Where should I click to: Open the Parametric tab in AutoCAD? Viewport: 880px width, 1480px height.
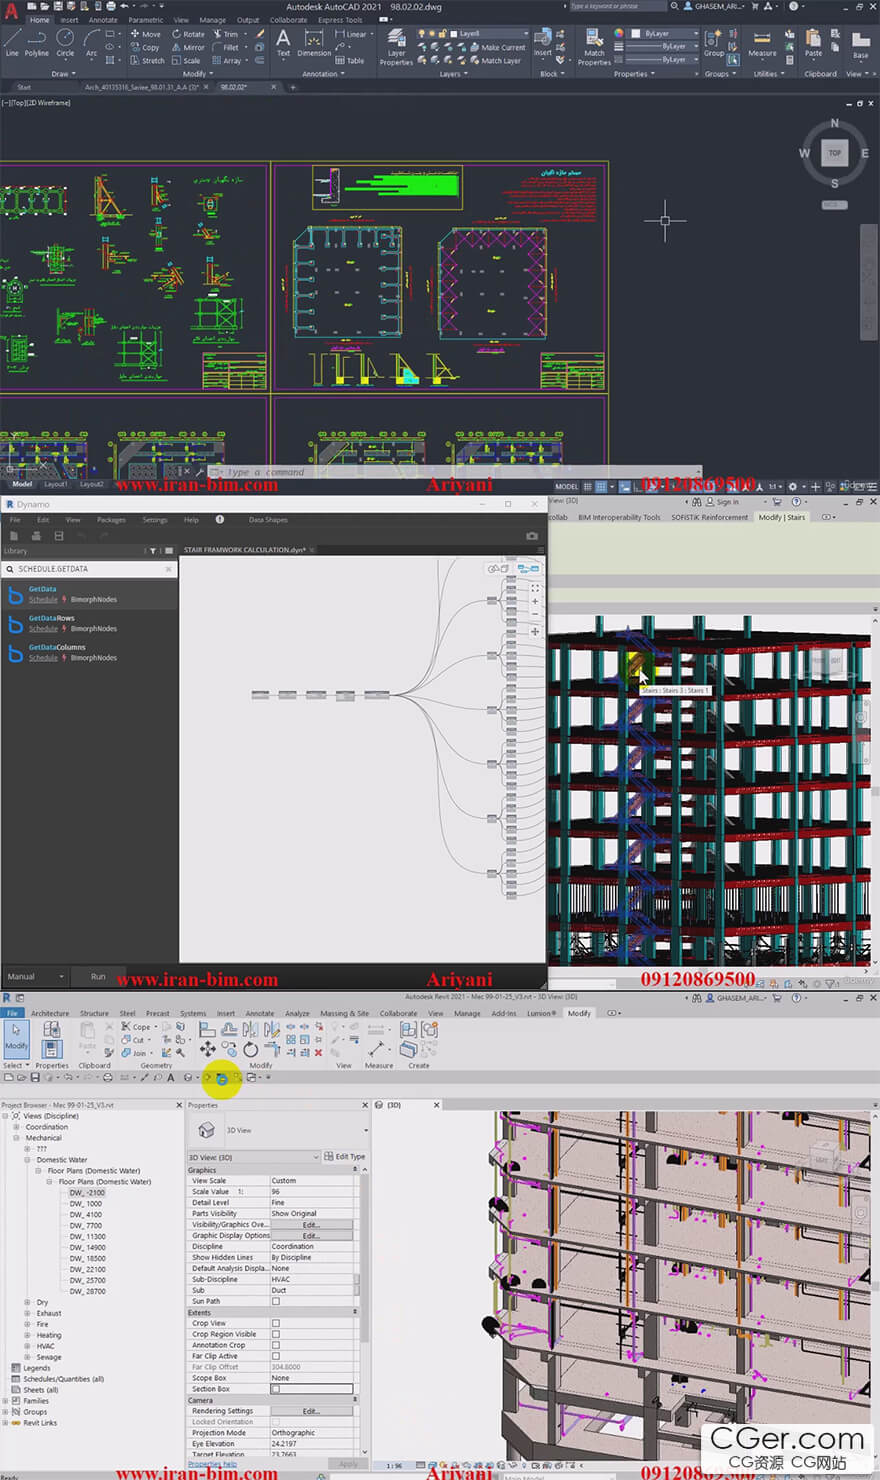click(146, 20)
